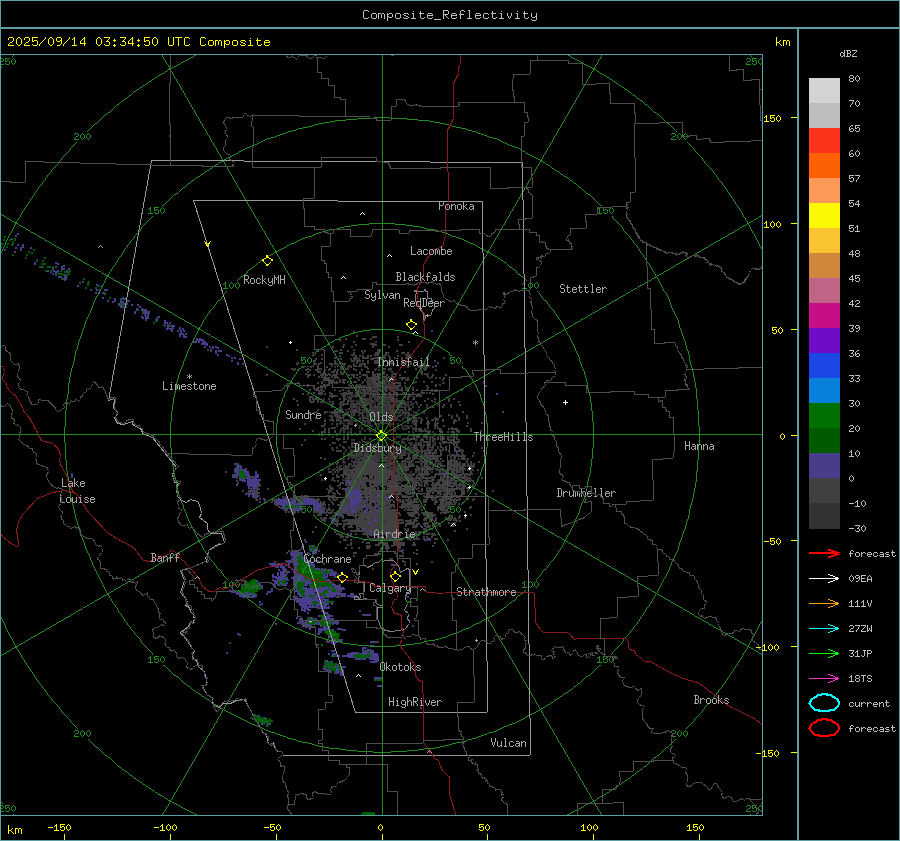Click the Airdrie city label

394,534
